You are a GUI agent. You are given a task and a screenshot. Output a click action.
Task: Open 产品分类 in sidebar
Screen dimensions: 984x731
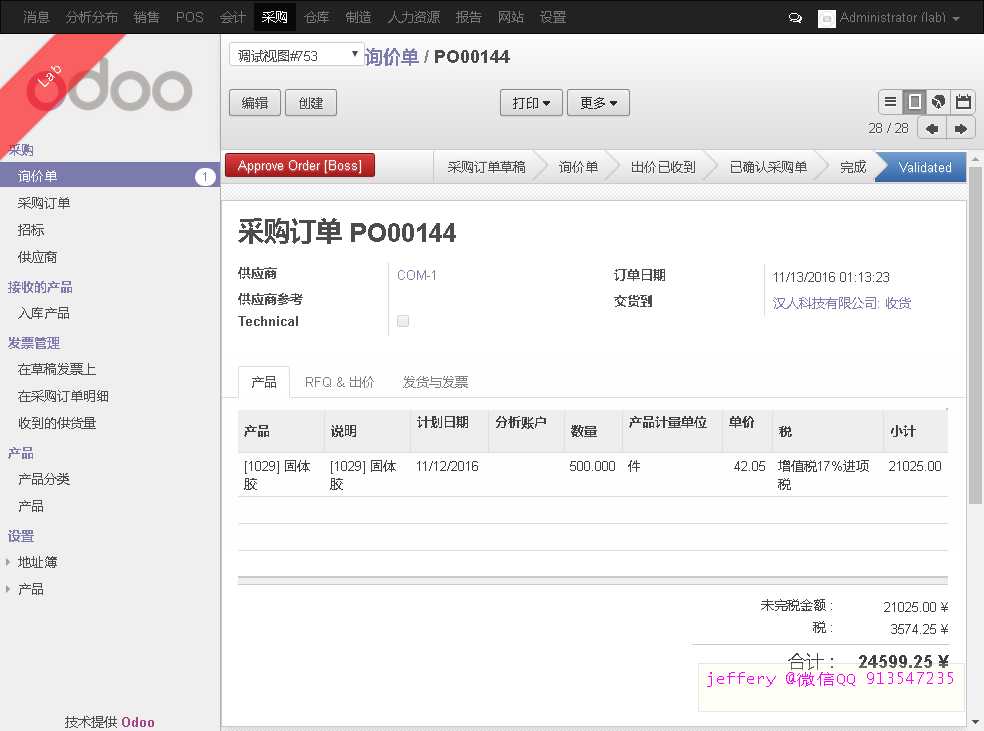44,479
